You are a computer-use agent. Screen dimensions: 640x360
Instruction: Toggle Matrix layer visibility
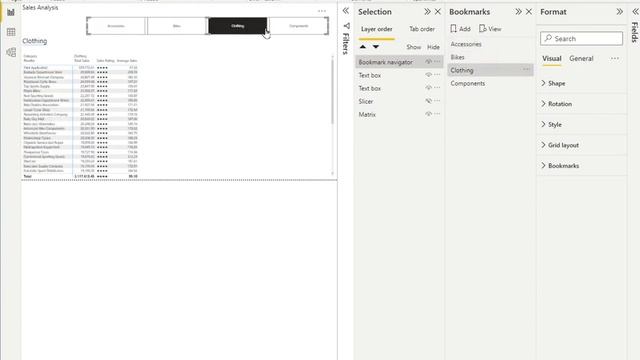point(428,114)
